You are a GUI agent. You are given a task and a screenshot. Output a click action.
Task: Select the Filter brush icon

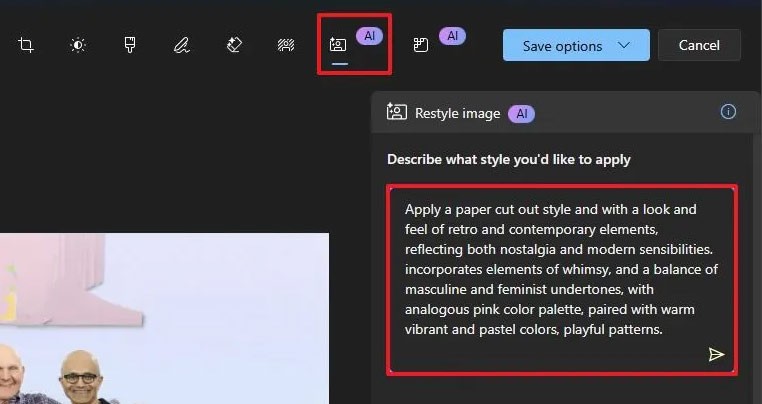tap(130, 45)
